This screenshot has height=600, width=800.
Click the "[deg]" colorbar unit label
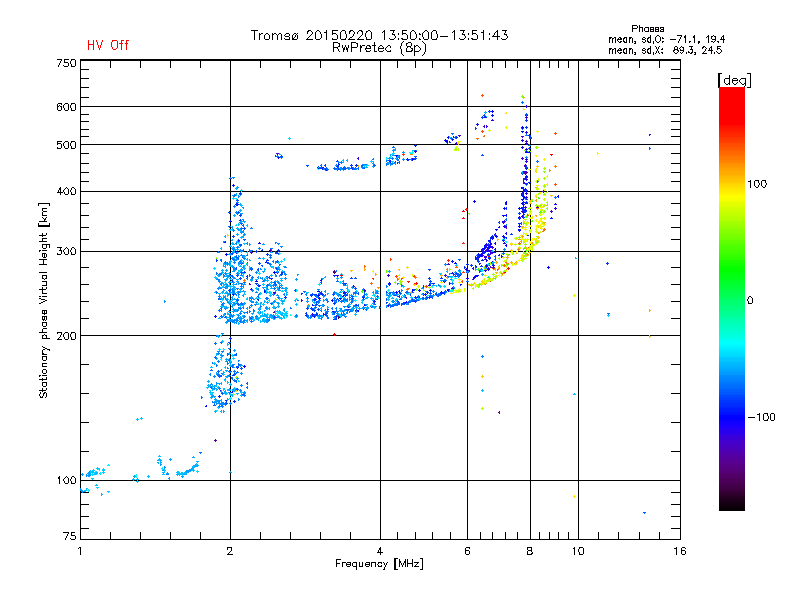[734, 80]
